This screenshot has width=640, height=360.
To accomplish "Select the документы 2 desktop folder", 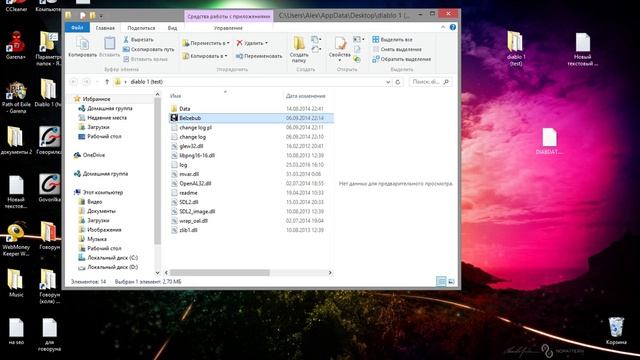I will point(16,140).
